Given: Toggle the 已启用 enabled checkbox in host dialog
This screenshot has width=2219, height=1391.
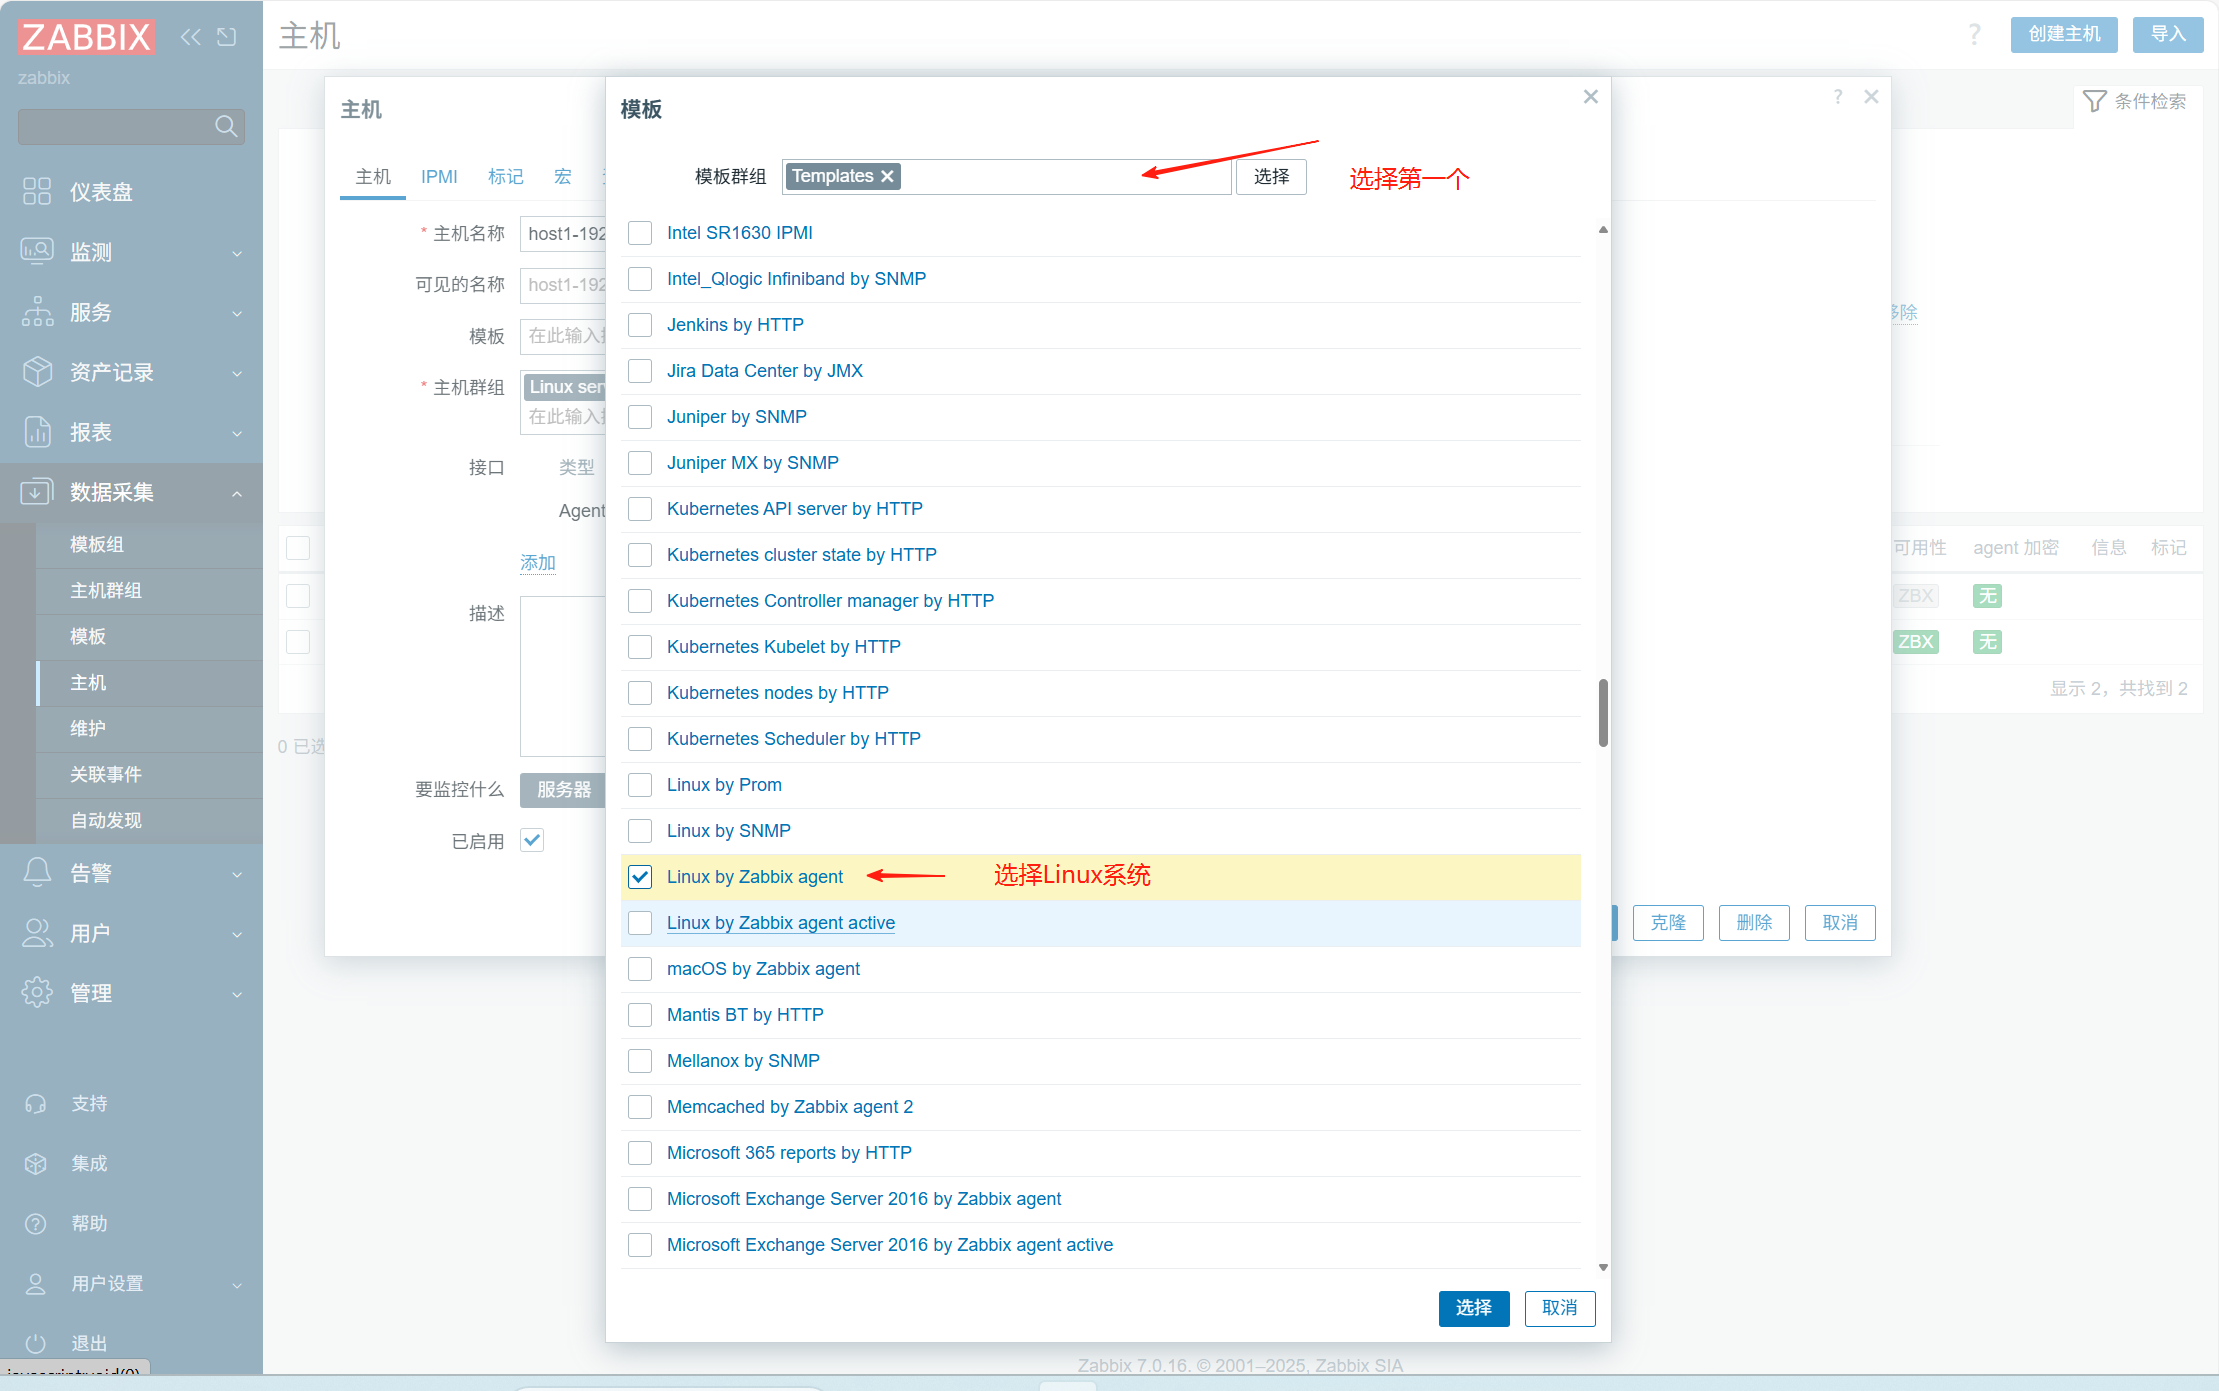Looking at the screenshot, I should point(532,840).
